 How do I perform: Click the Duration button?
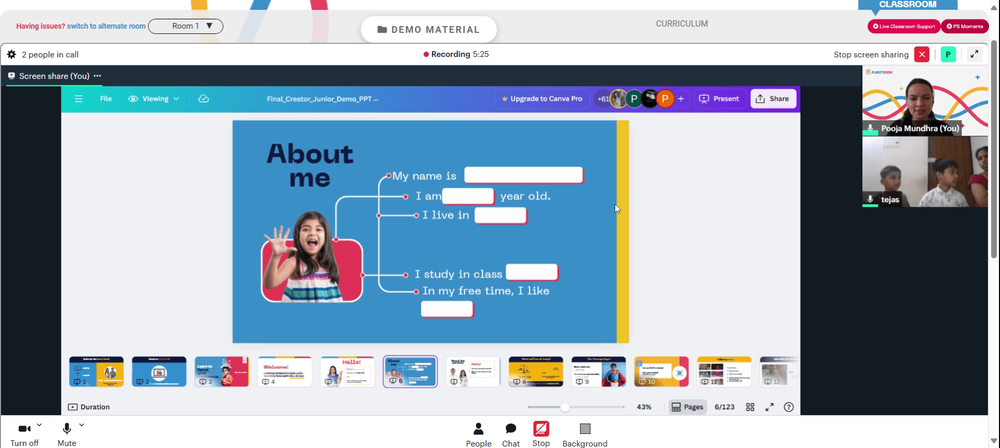[x=89, y=407]
